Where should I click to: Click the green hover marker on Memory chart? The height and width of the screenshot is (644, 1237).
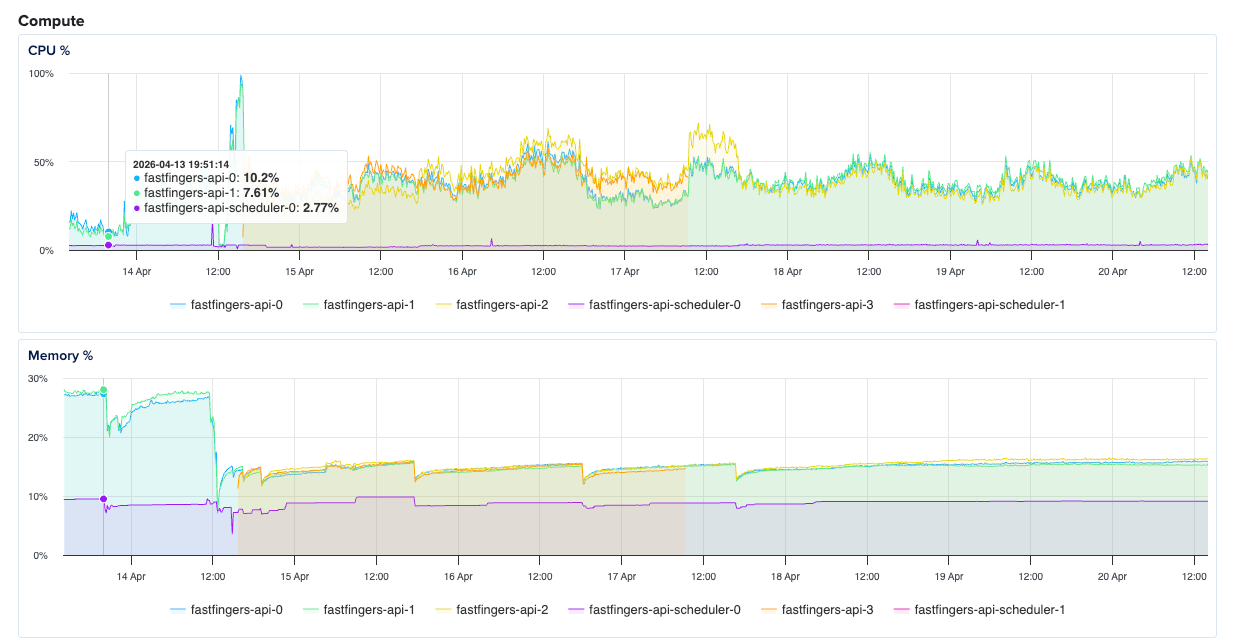pos(103,391)
